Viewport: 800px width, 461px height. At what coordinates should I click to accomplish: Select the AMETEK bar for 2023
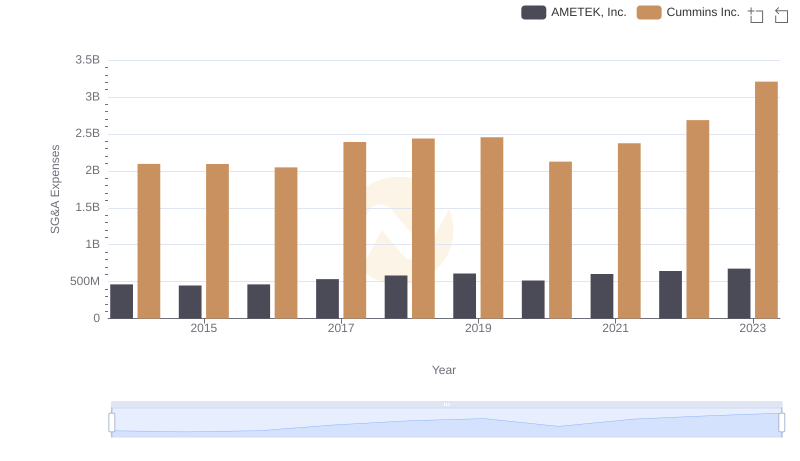click(x=739, y=293)
